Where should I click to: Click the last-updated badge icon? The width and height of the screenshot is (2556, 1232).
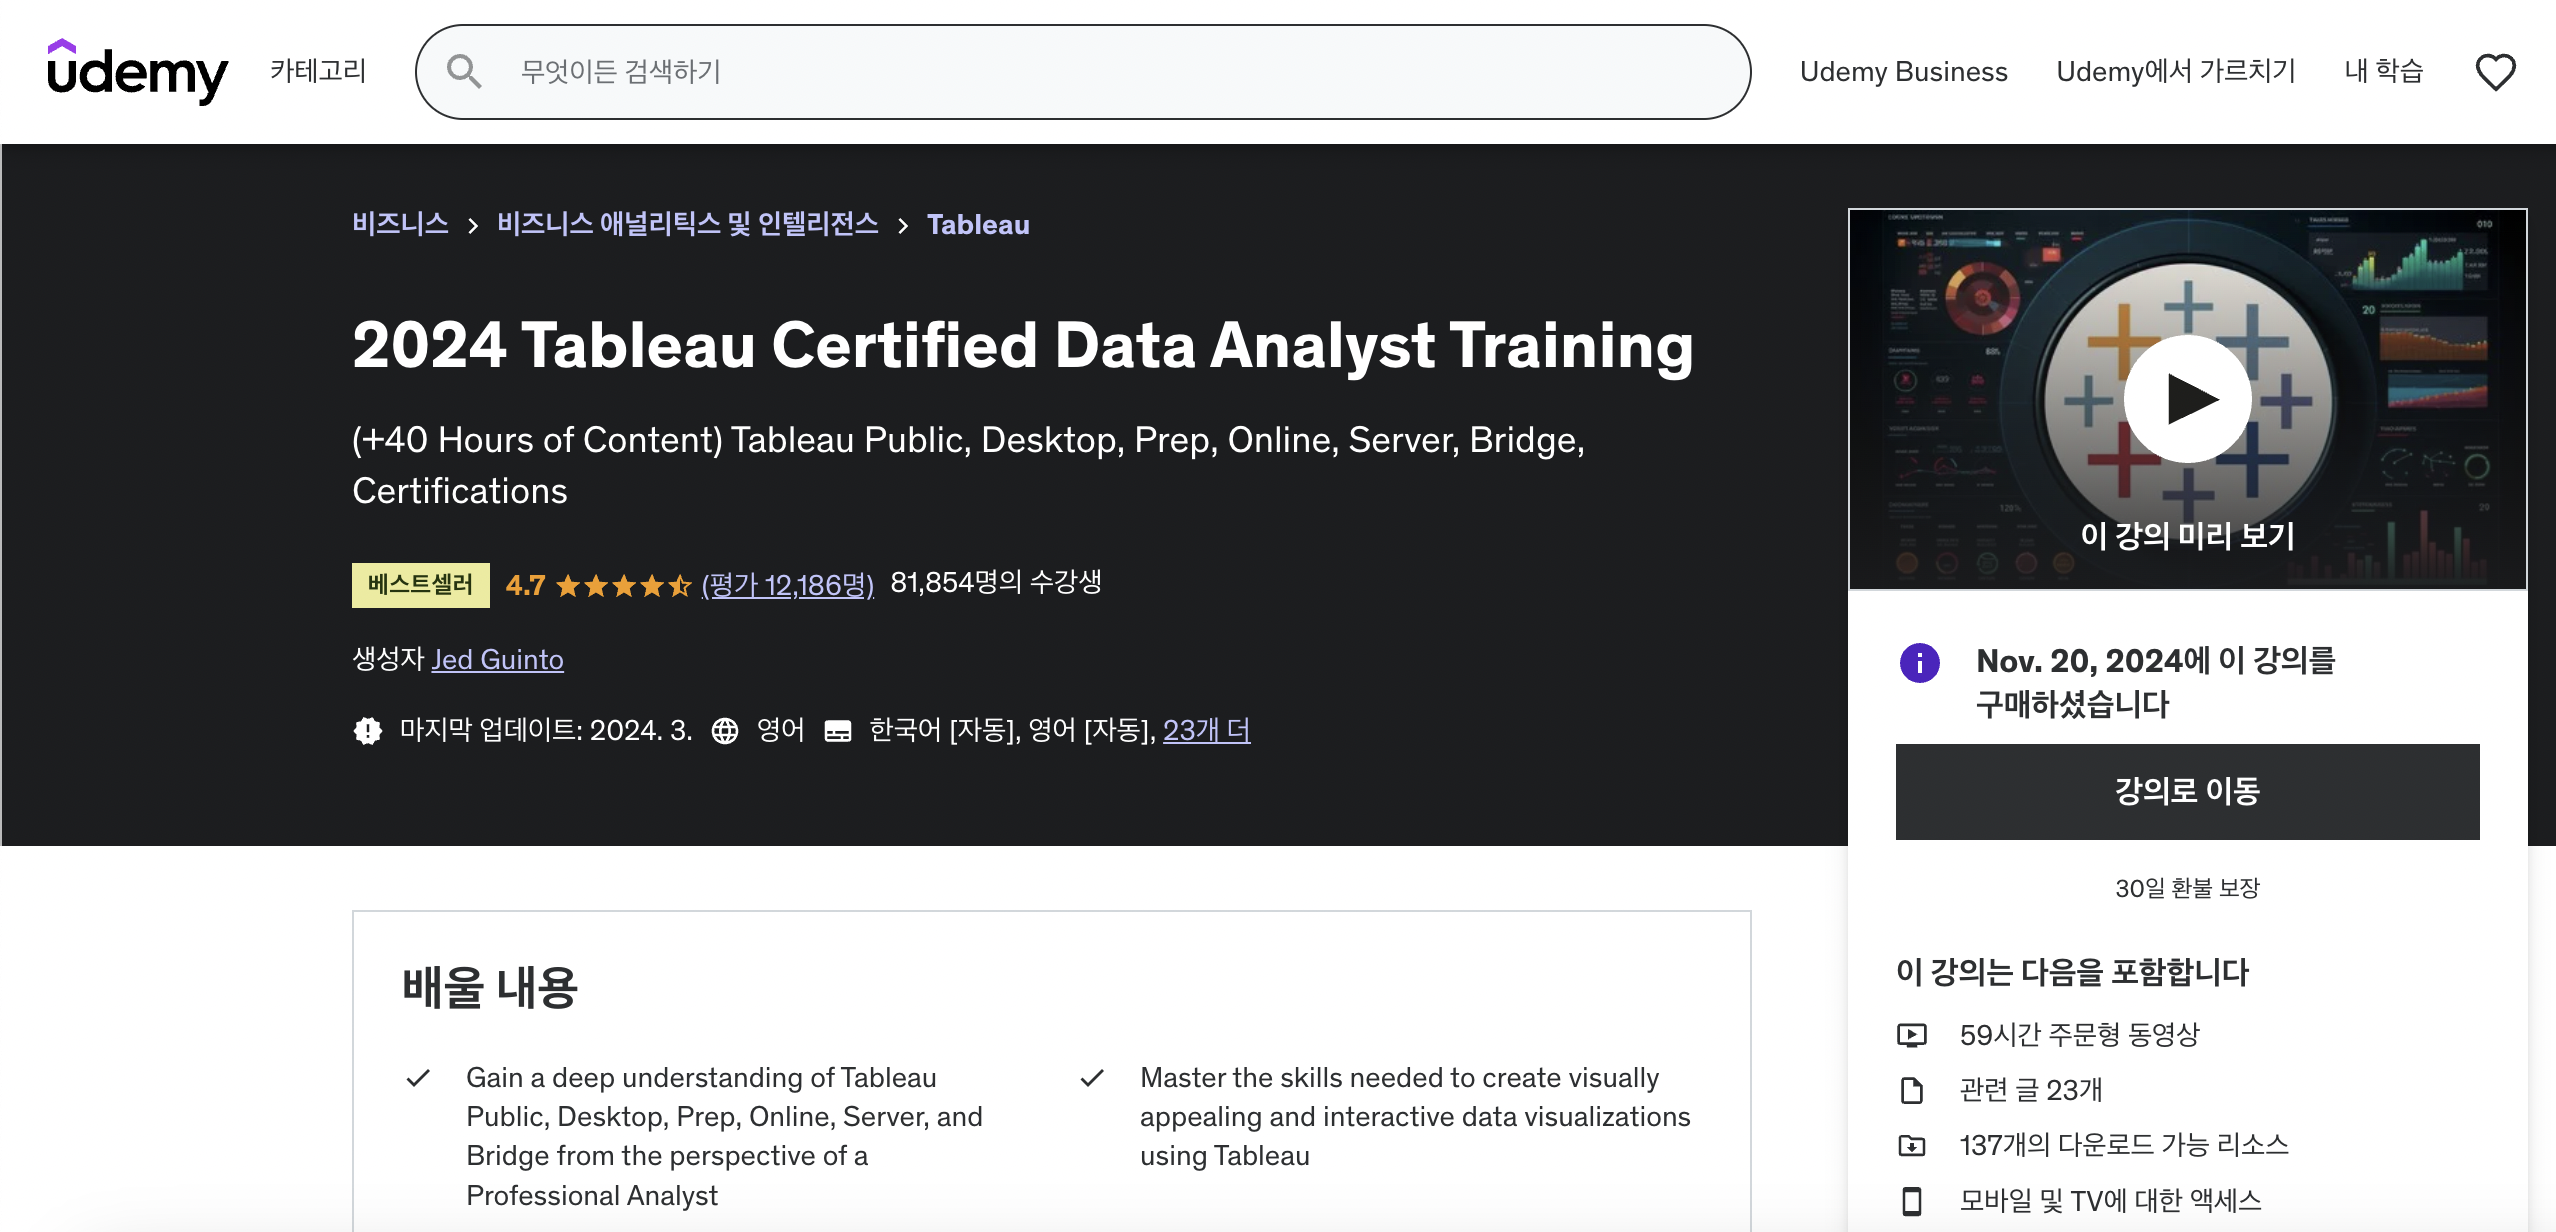368,731
